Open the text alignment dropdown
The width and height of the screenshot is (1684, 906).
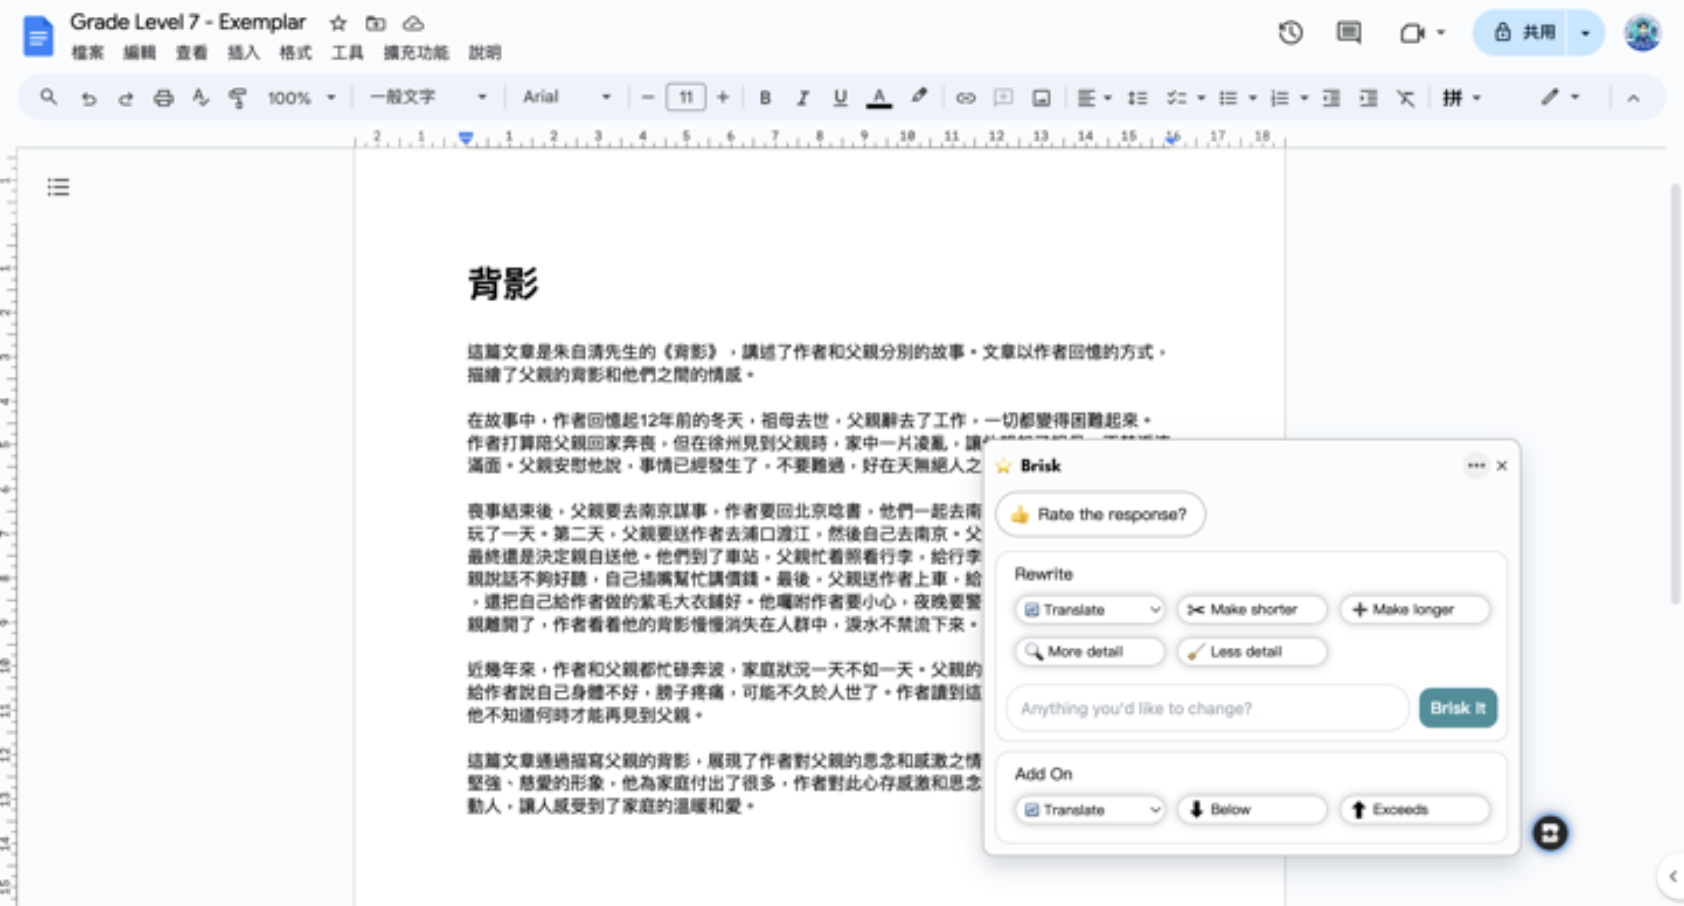coord(1094,98)
